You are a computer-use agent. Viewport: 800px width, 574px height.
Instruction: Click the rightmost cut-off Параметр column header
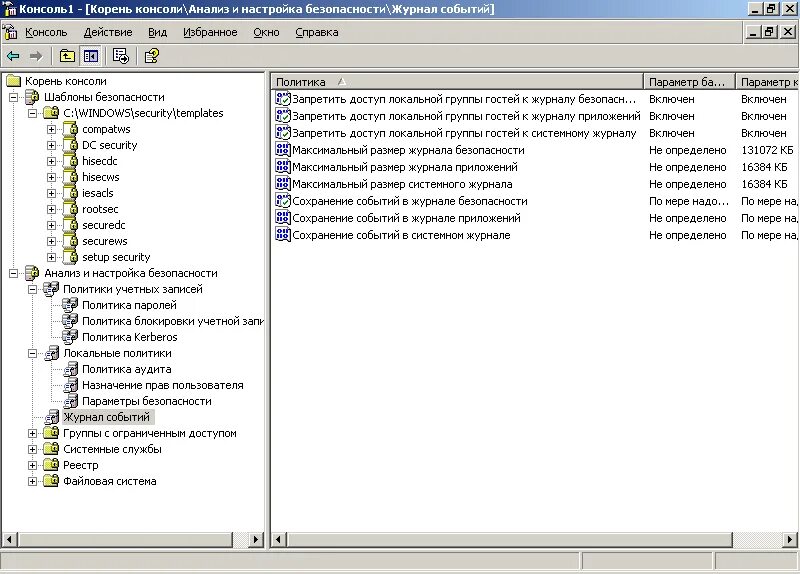click(768, 82)
